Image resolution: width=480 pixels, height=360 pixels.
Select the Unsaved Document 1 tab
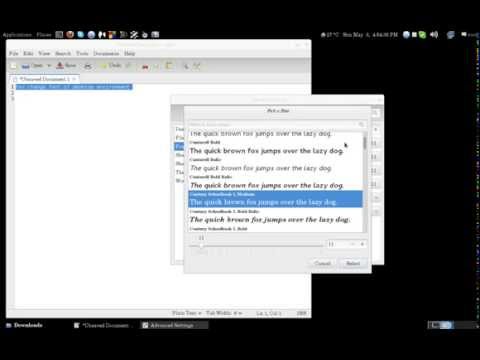pyautogui.click(x=43, y=79)
